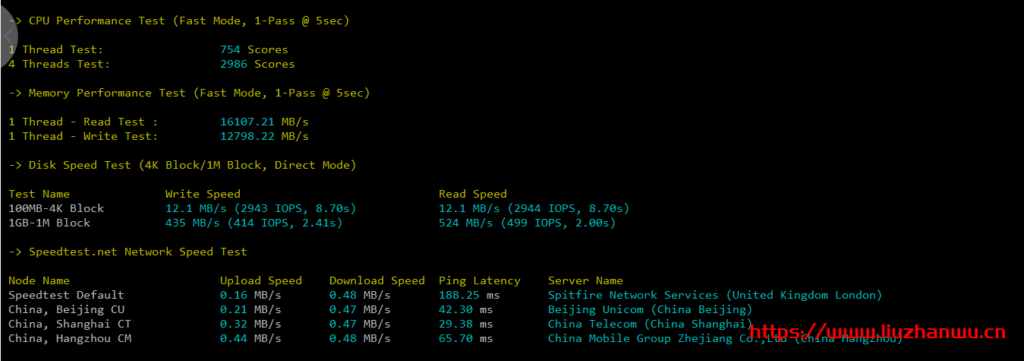Select the 16107.21 MB/s read value
This screenshot has height=361, width=1024.
point(264,122)
